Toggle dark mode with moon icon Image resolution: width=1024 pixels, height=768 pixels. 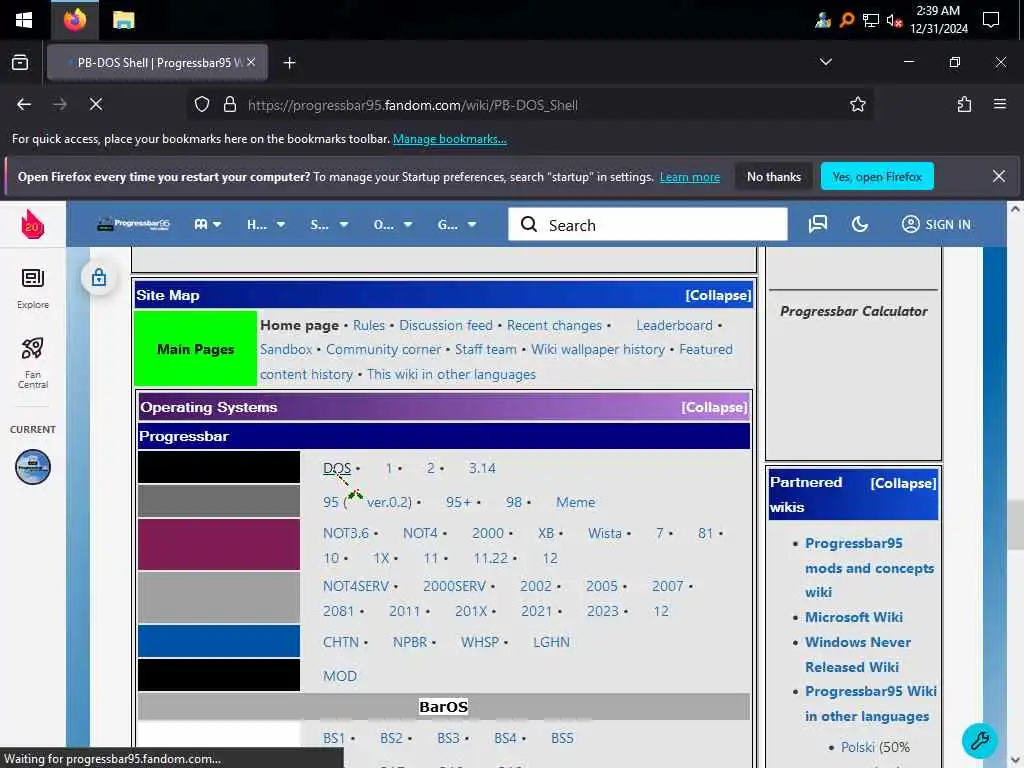click(859, 225)
